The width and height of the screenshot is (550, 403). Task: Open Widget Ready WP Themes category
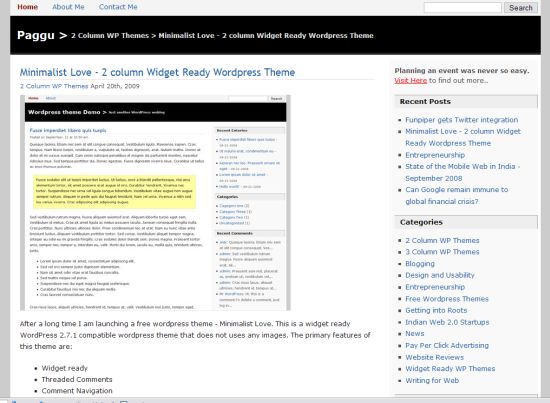tap(450, 369)
